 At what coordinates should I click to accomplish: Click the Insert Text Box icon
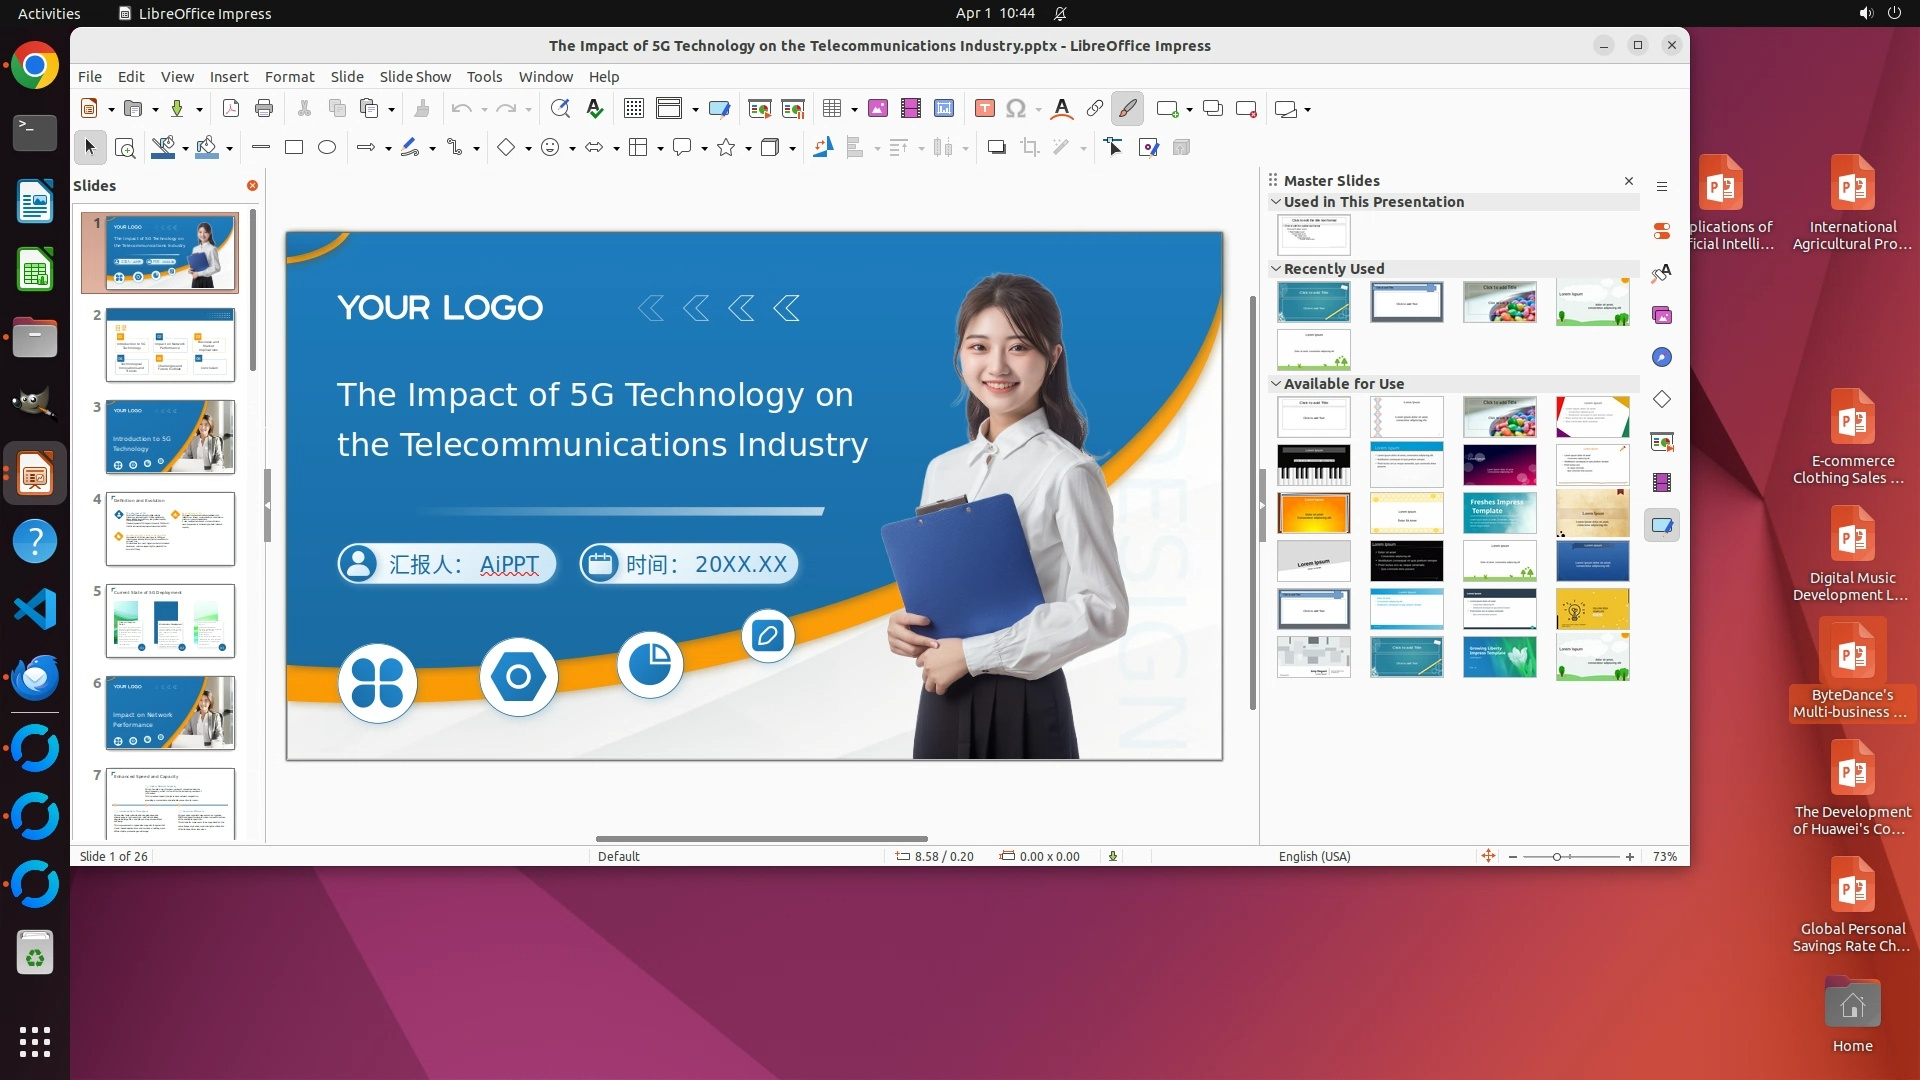coord(984,109)
